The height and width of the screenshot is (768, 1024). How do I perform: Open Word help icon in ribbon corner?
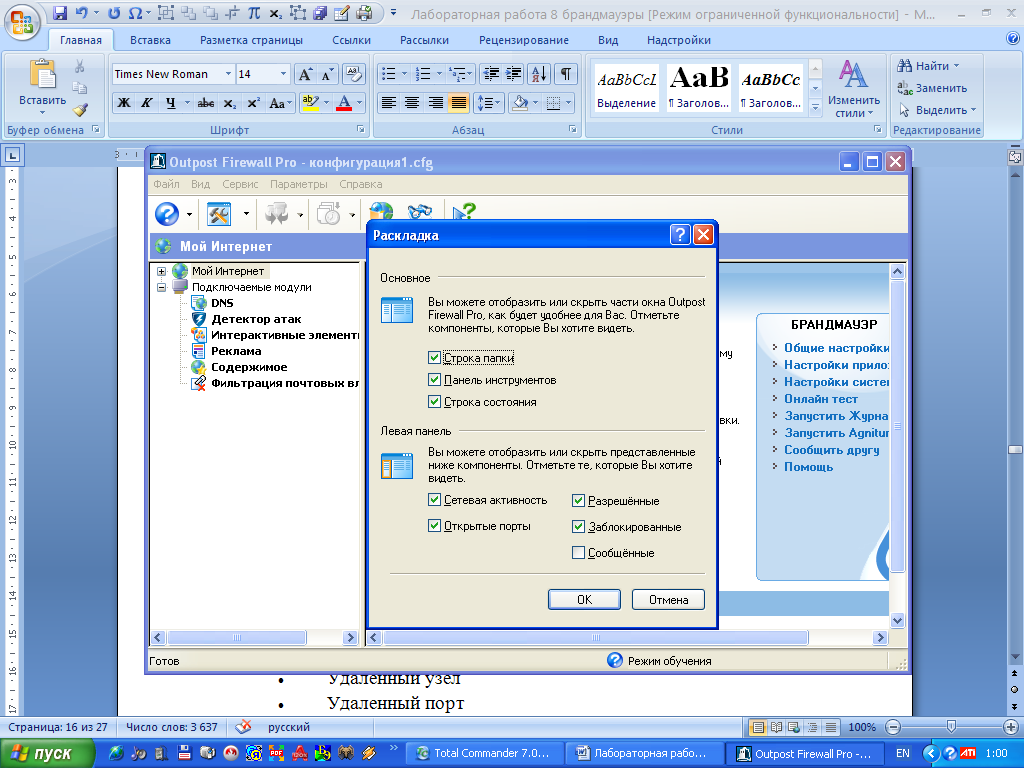tap(1013, 39)
